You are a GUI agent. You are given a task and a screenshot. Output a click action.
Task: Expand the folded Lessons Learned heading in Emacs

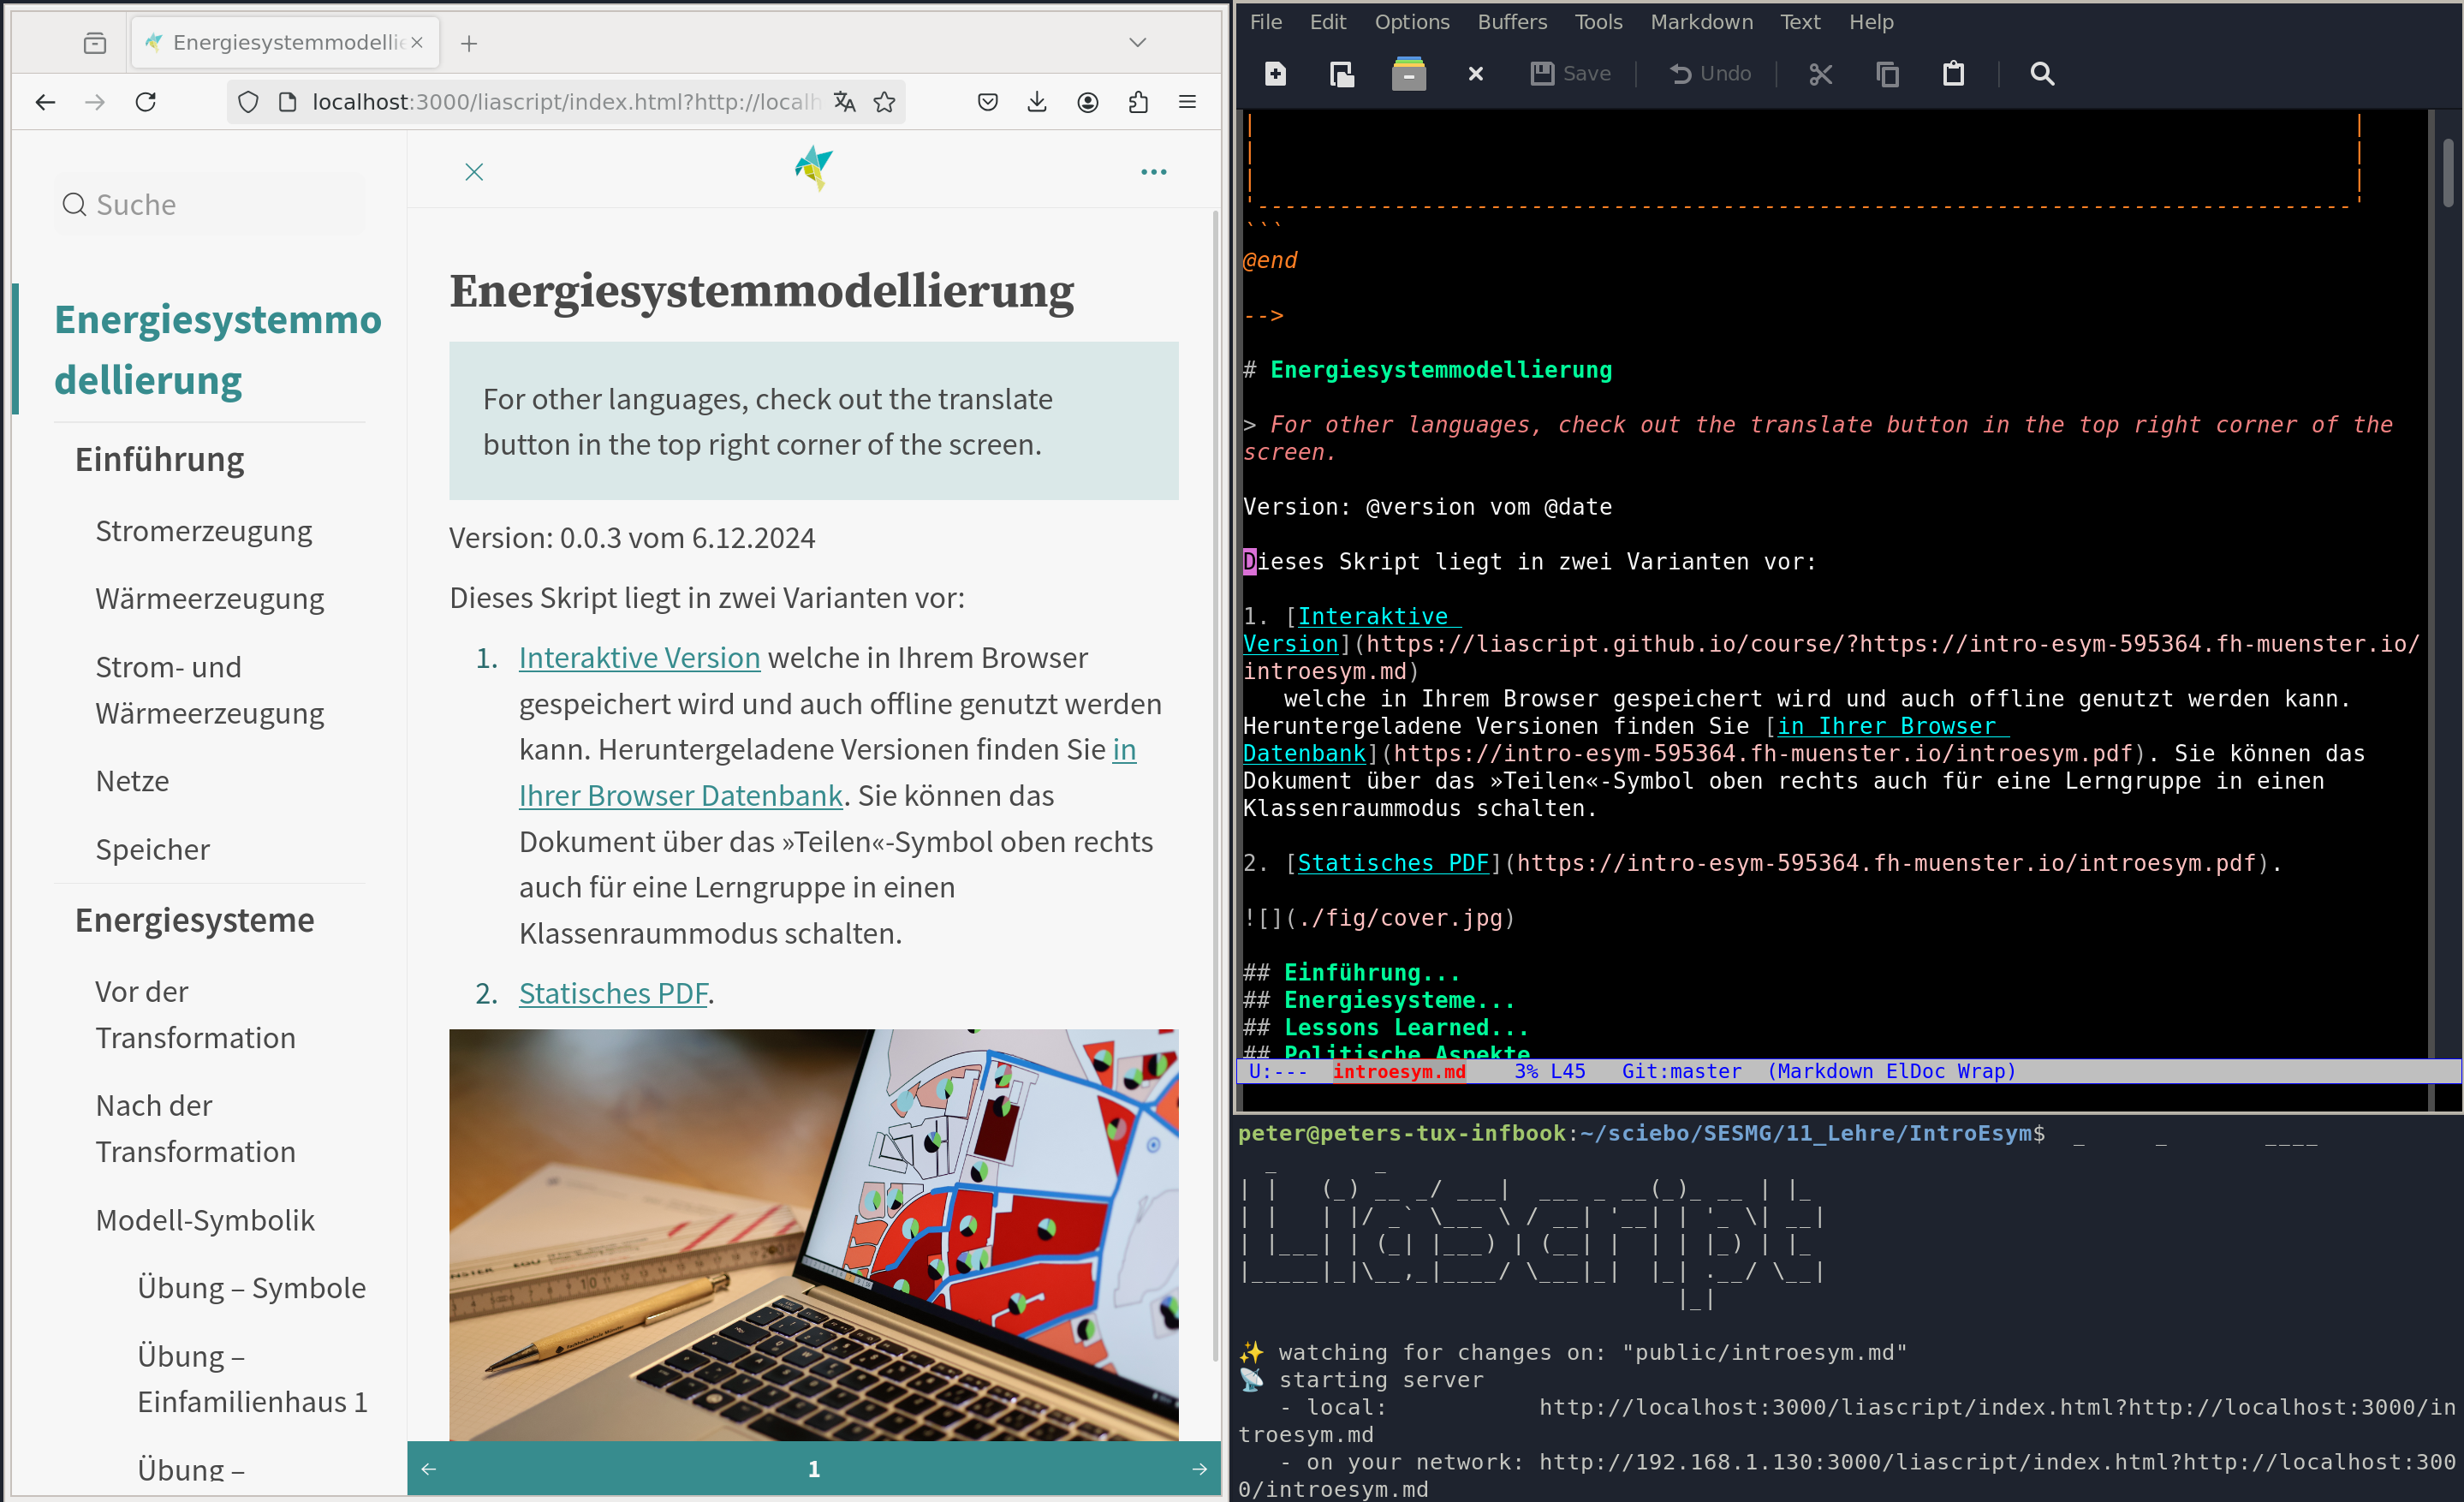pos(1406,1027)
